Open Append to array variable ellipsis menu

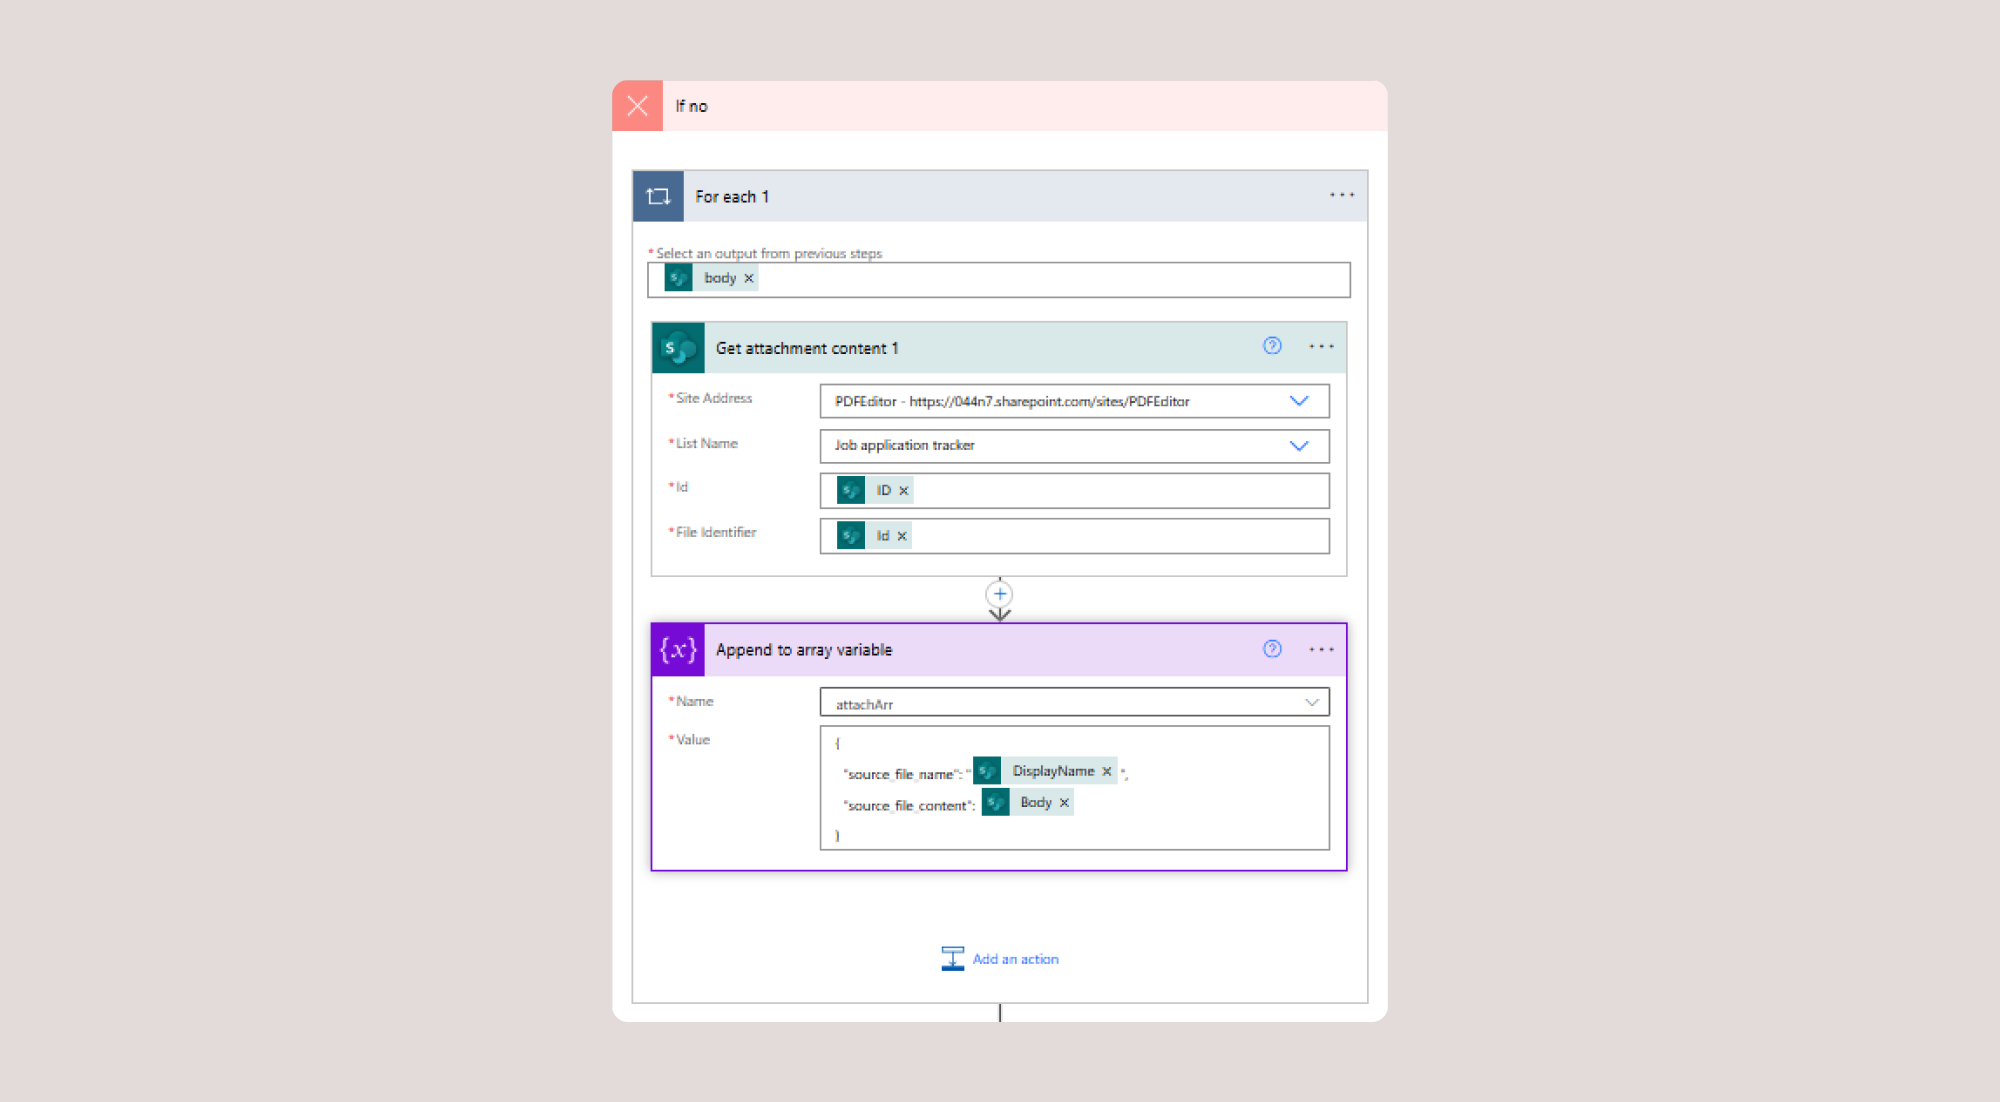(x=1321, y=650)
